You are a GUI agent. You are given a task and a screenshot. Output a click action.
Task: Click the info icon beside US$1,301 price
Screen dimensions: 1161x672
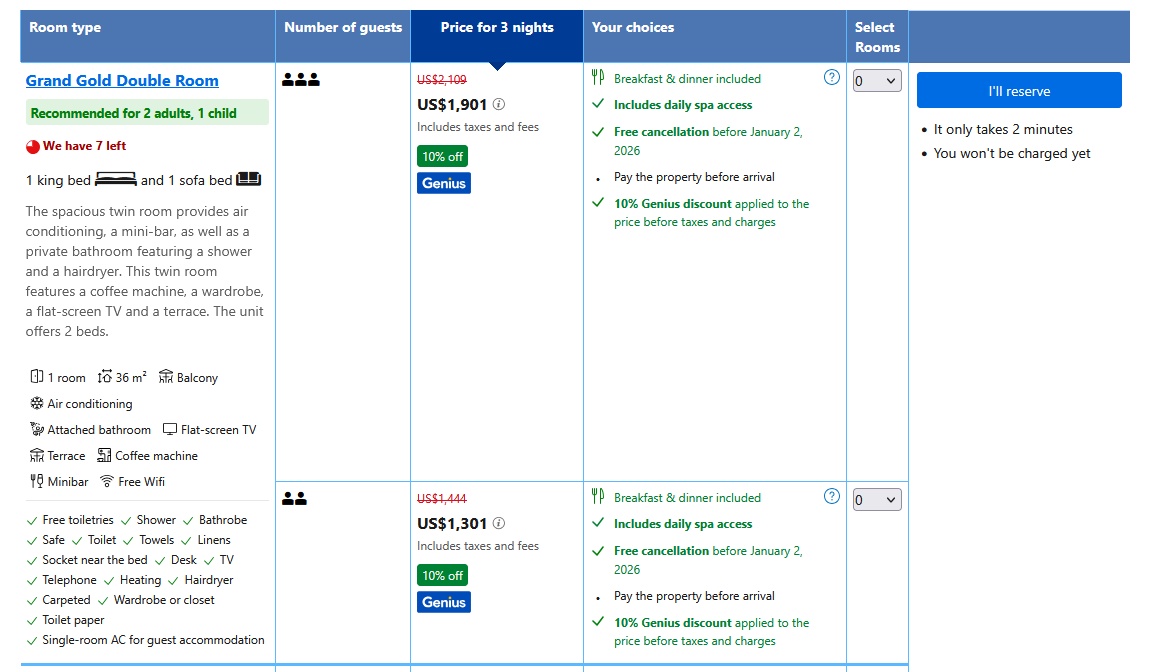click(499, 523)
